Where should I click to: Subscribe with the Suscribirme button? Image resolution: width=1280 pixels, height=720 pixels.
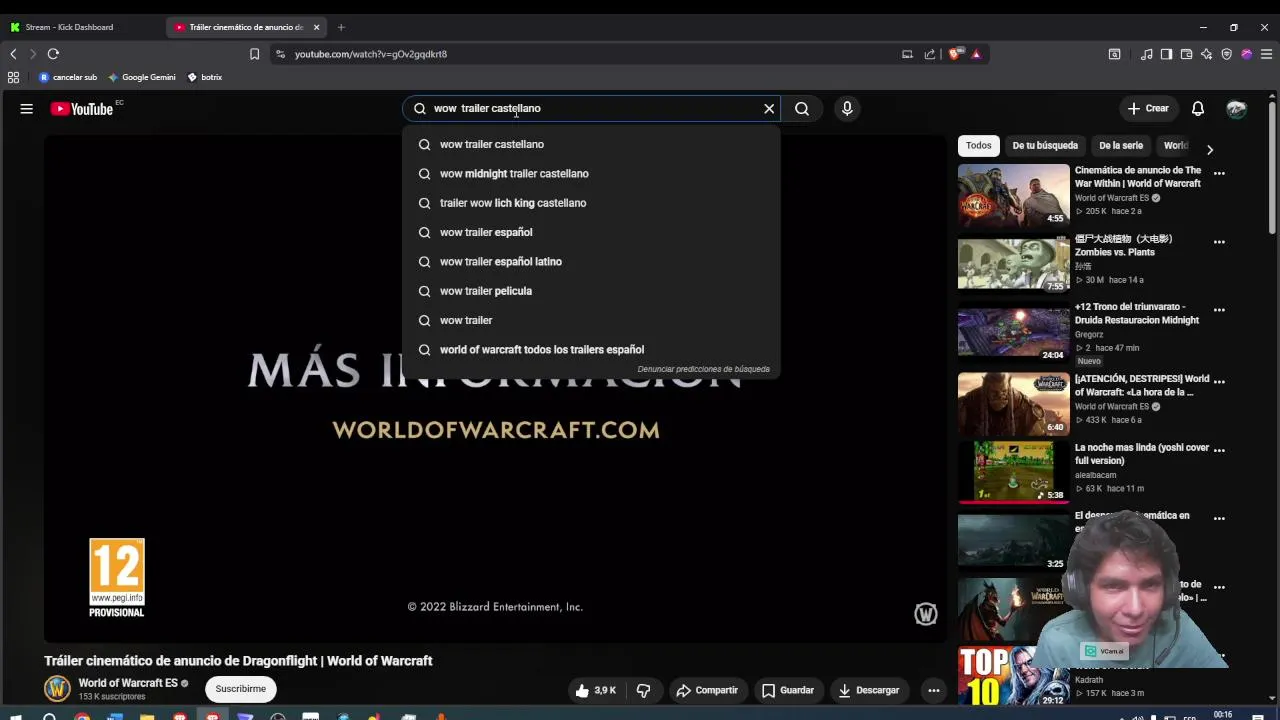(x=241, y=689)
